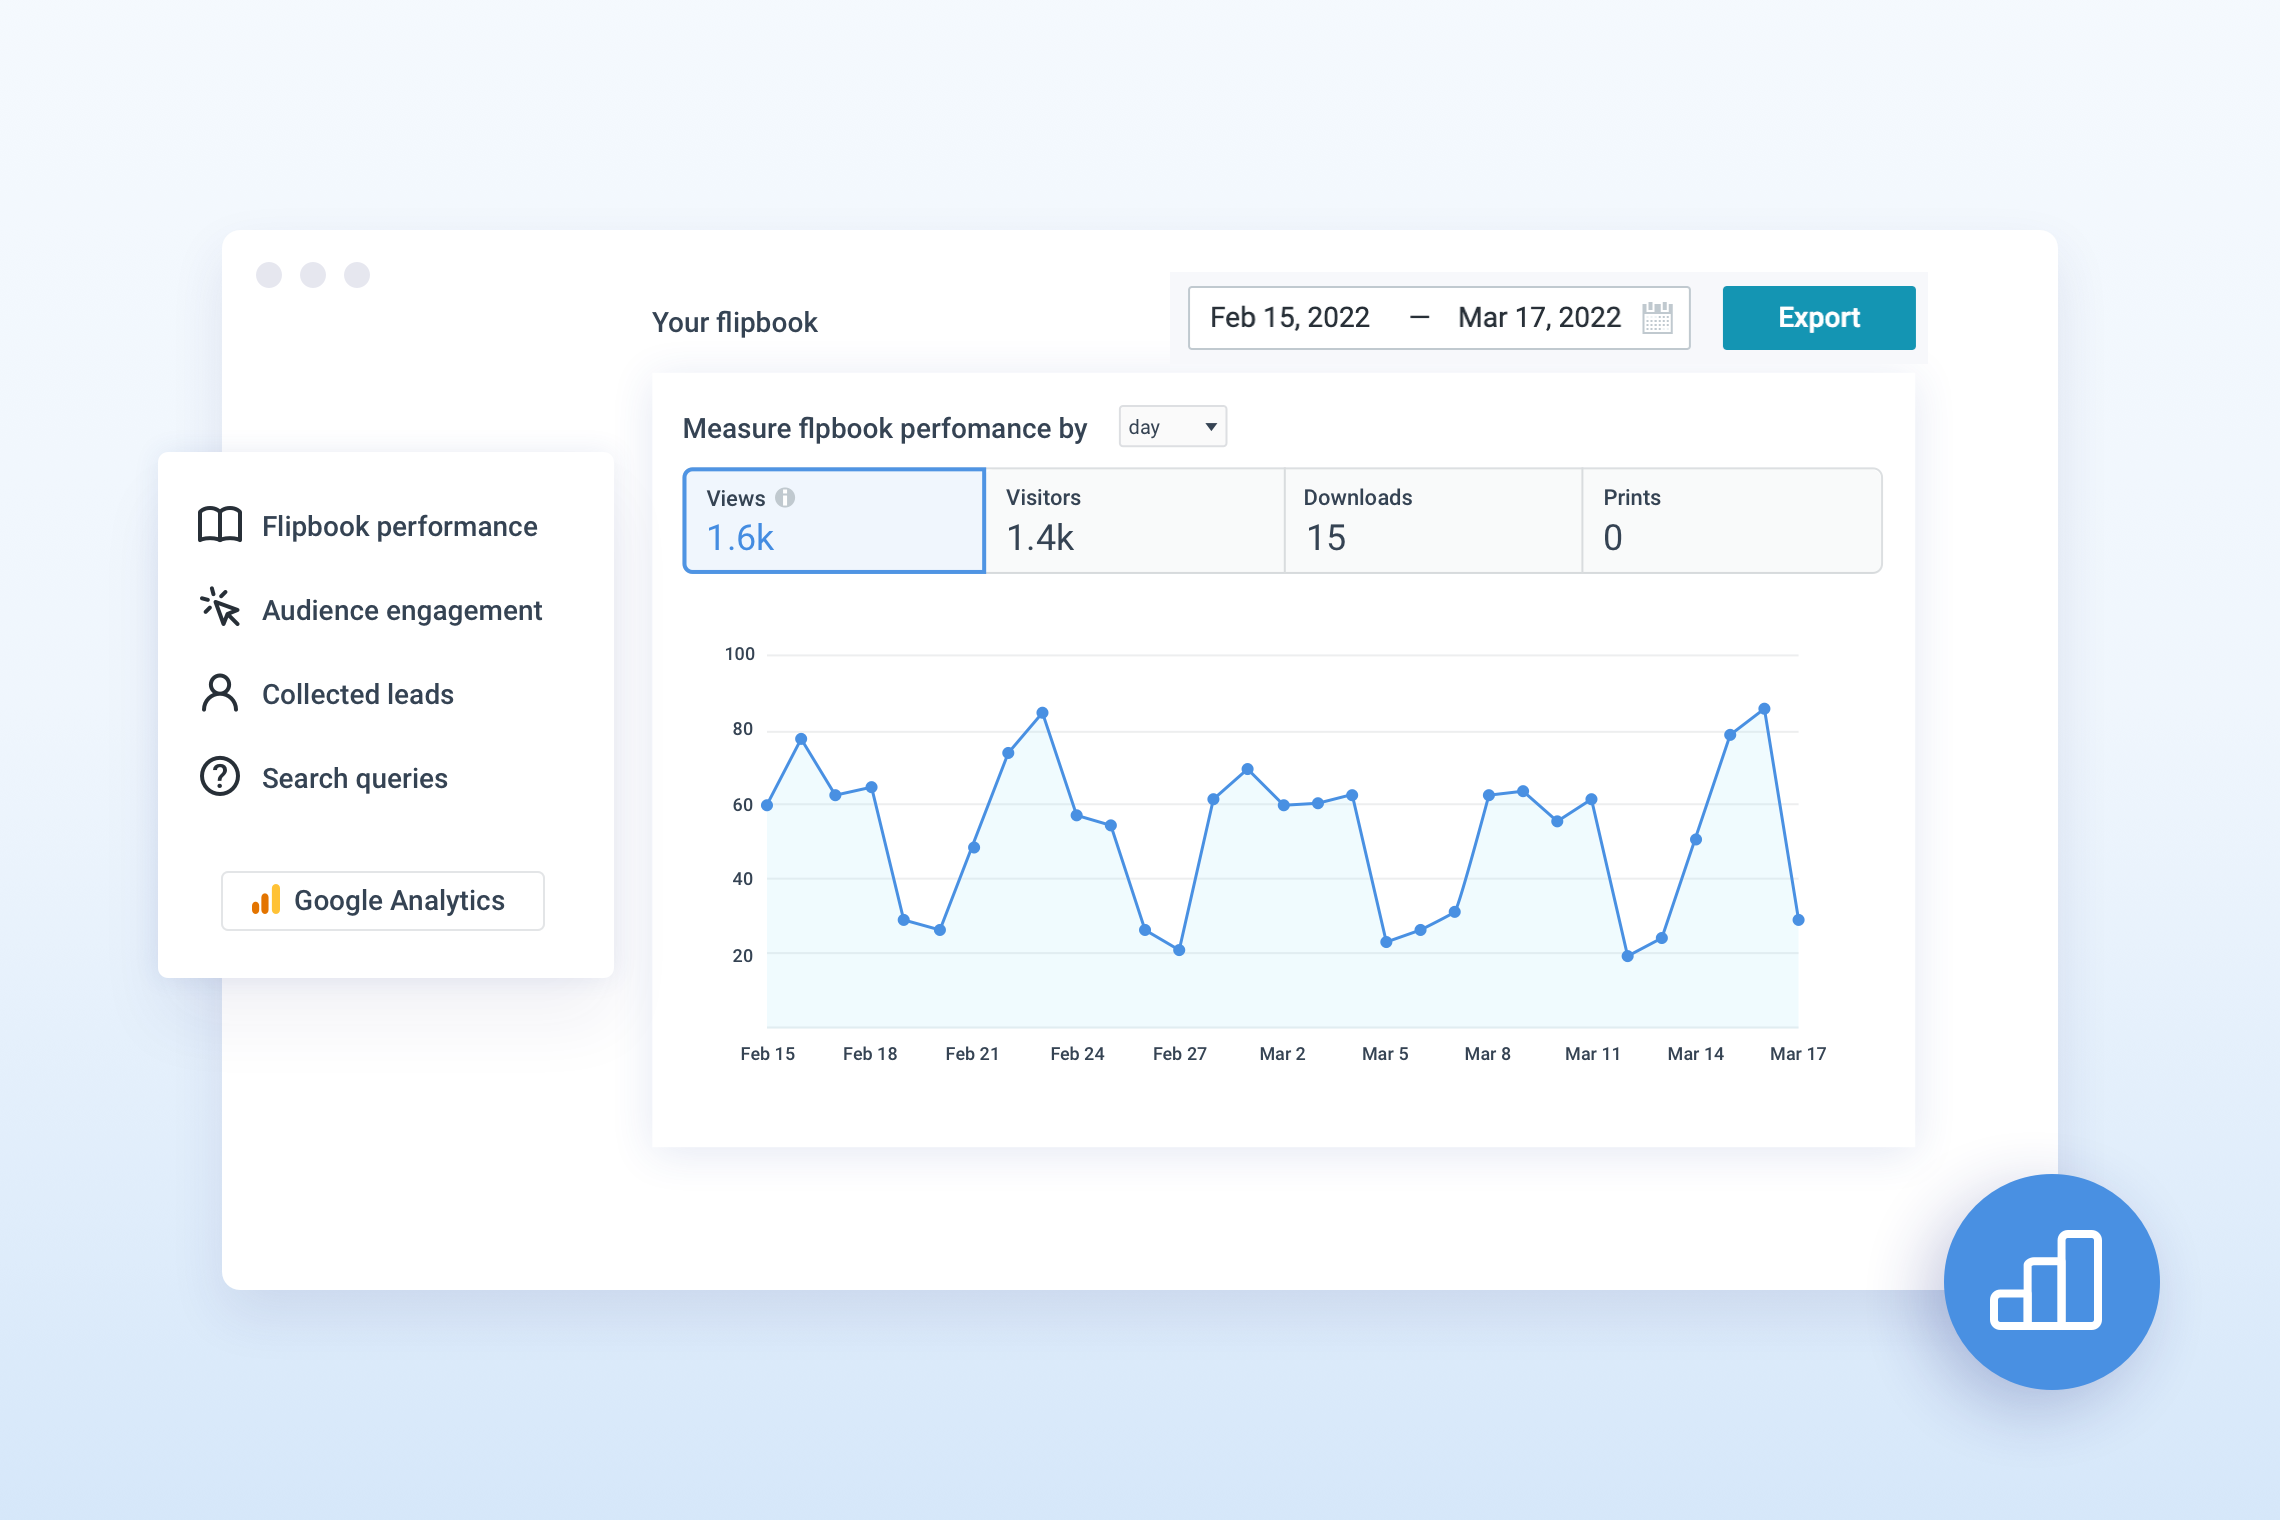Open the calendar icon next to date range
2280x1520 pixels.
tap(1656, 317)
